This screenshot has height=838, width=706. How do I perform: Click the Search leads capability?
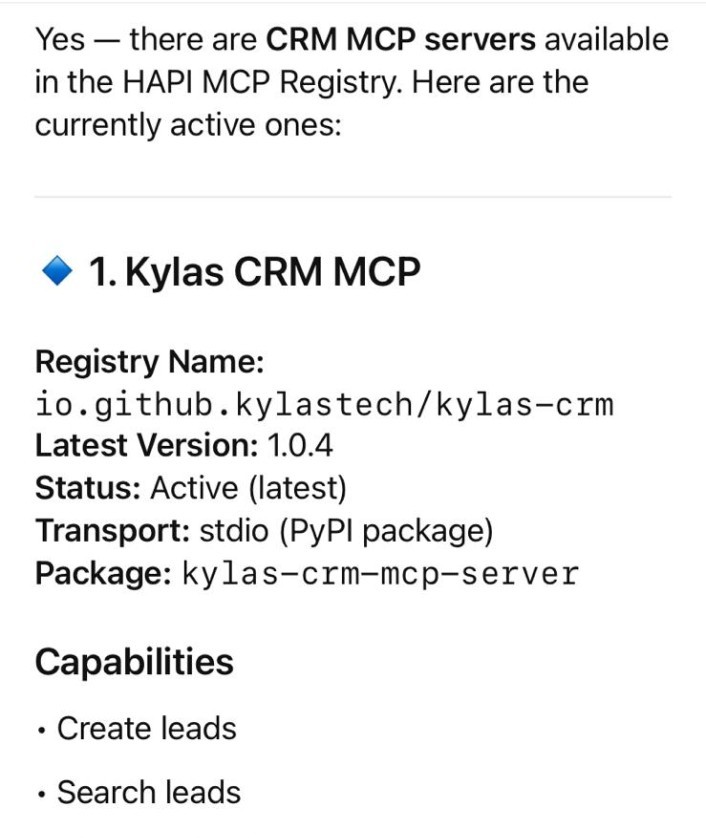pyautogui.click(x=148, y=792)
